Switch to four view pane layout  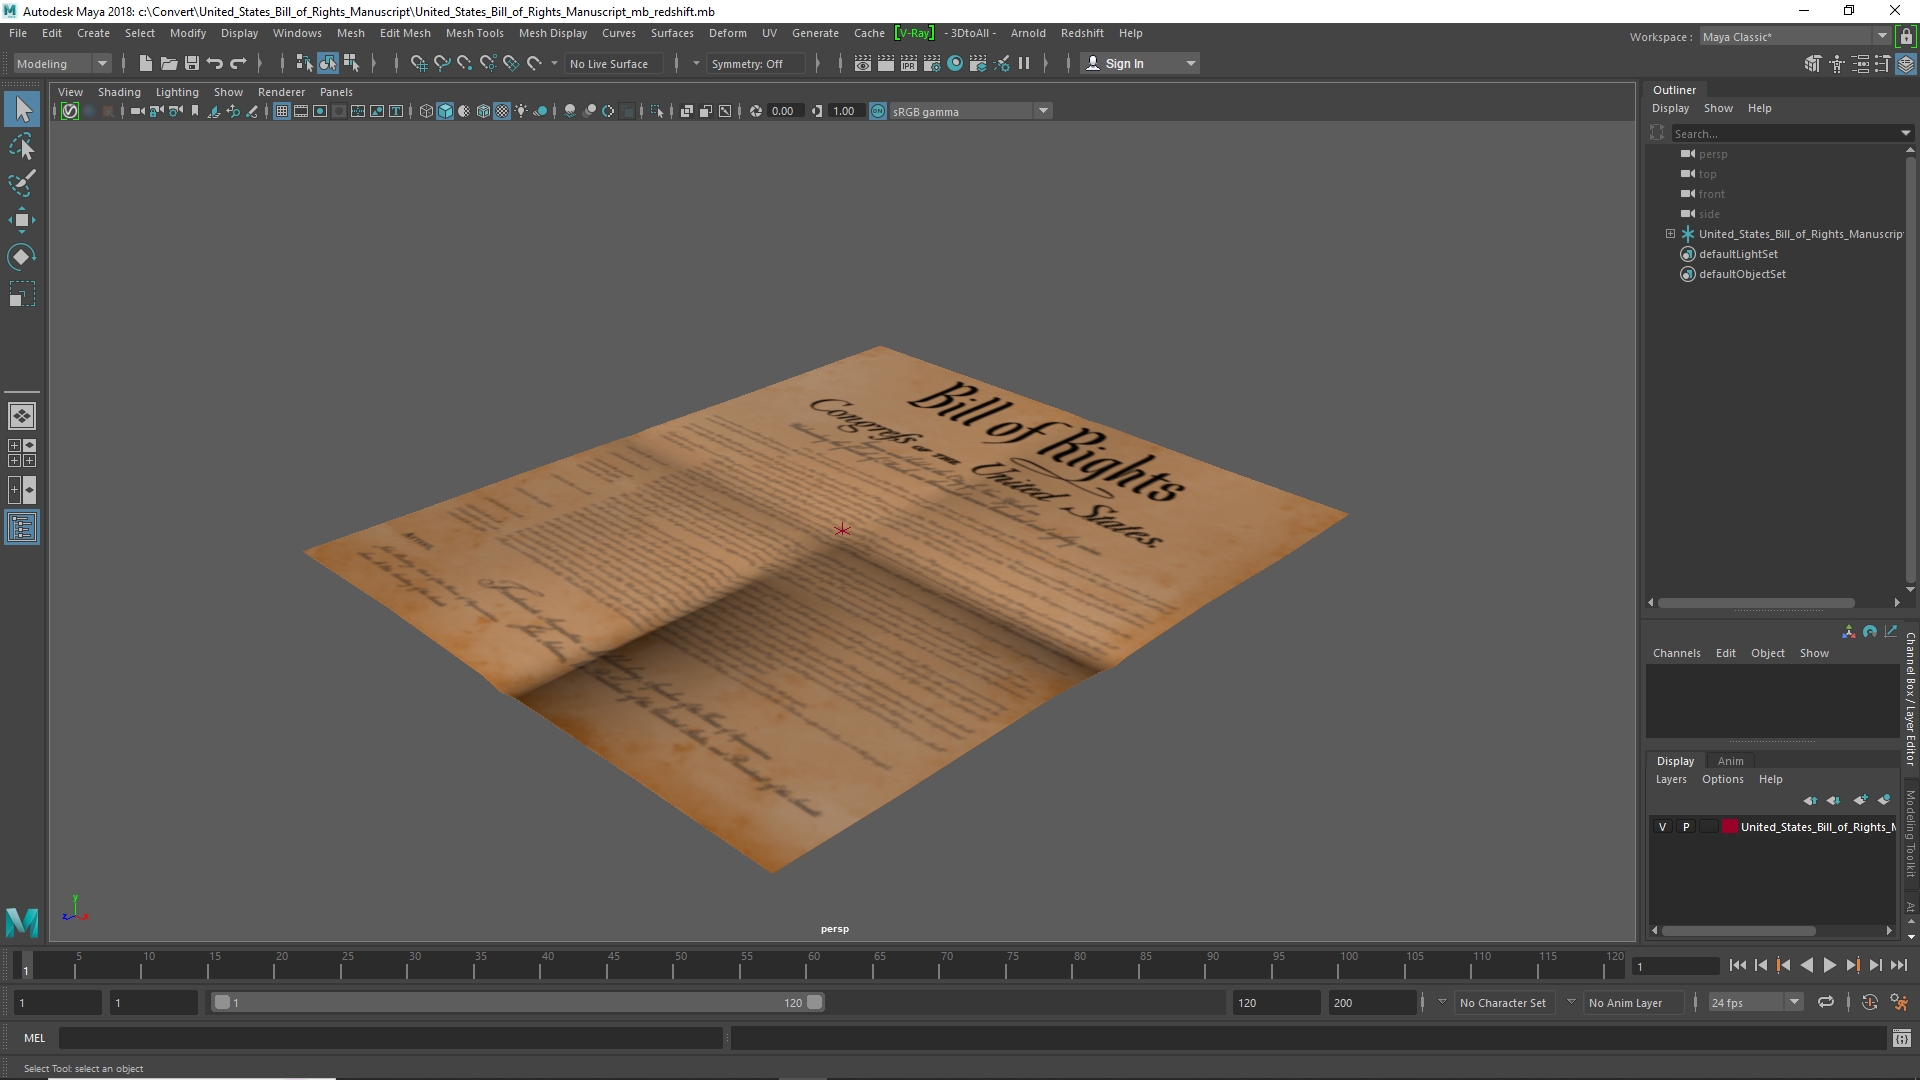22,453
